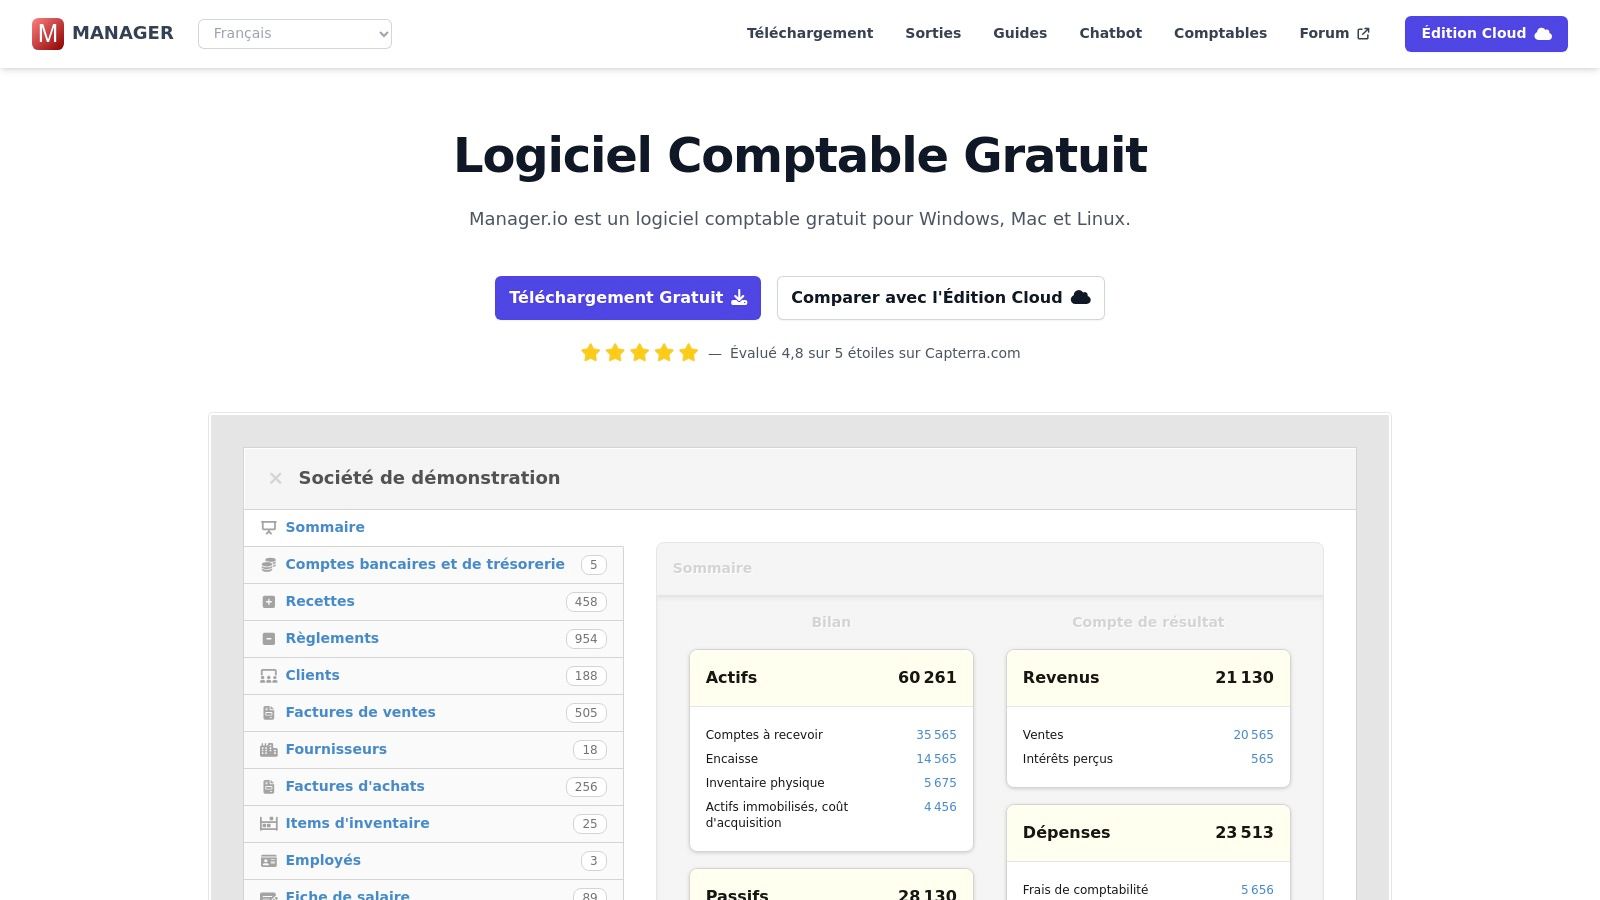Image resolution: width=1600 pixels, height=900 pixels.
Task: Click Ventes value 20 565
Action: point(1253,735)
